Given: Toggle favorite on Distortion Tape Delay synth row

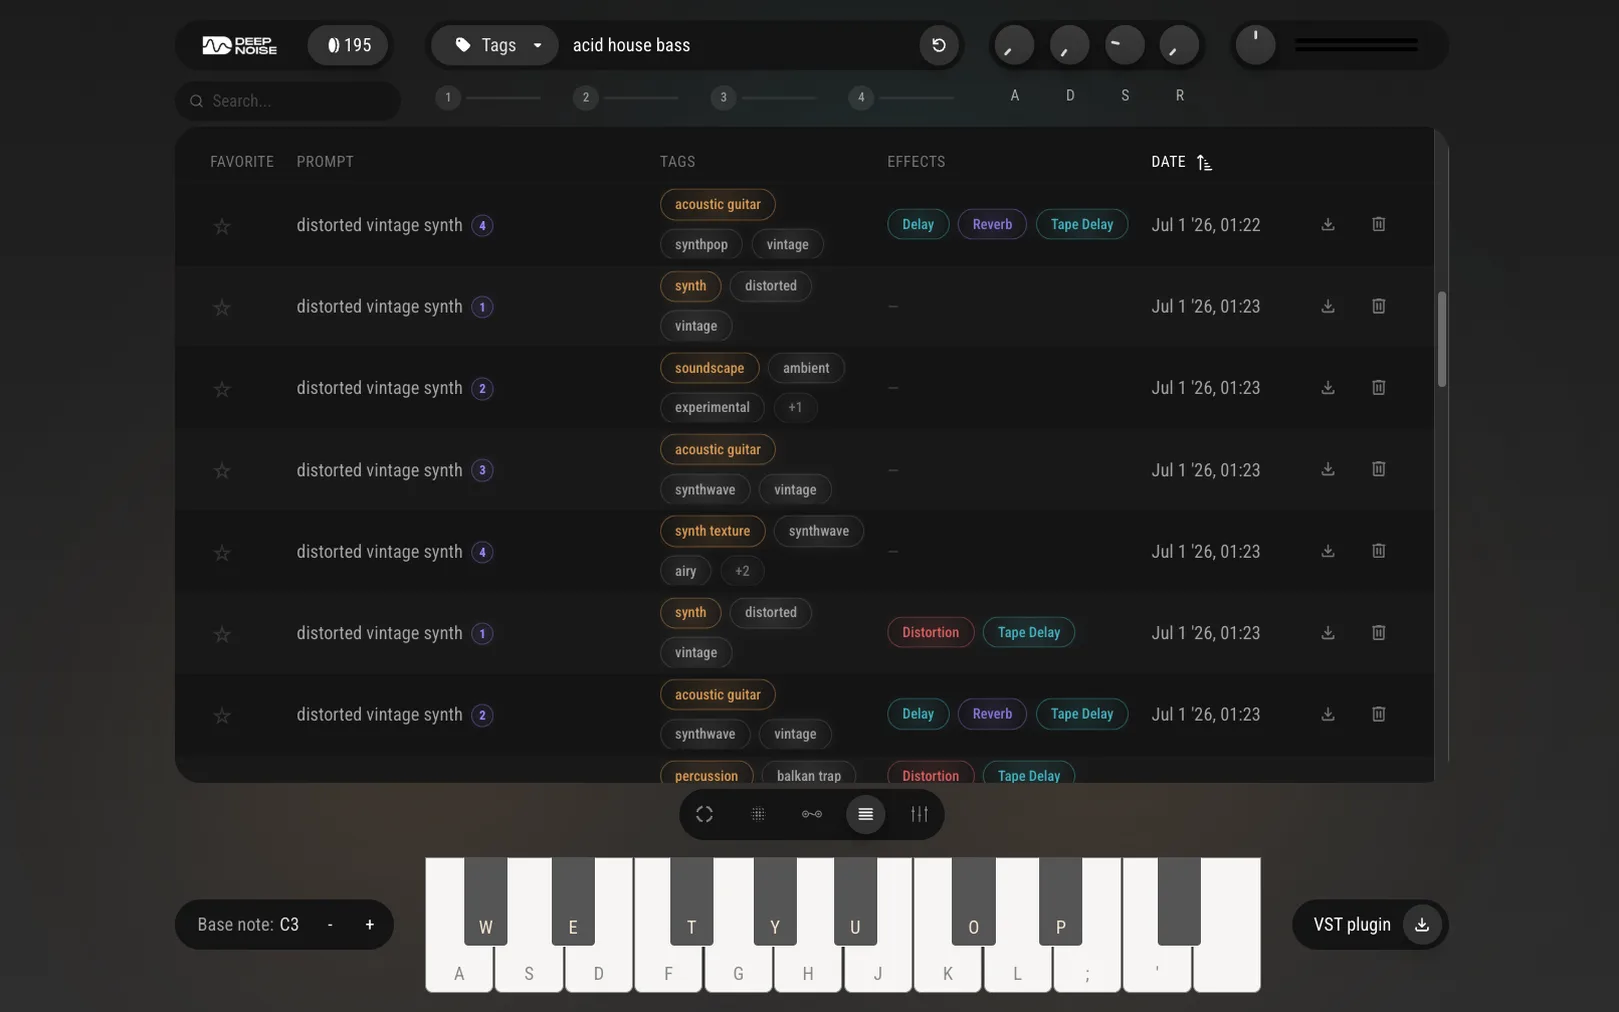Looking at the screenshot, I should coord(222,634).
